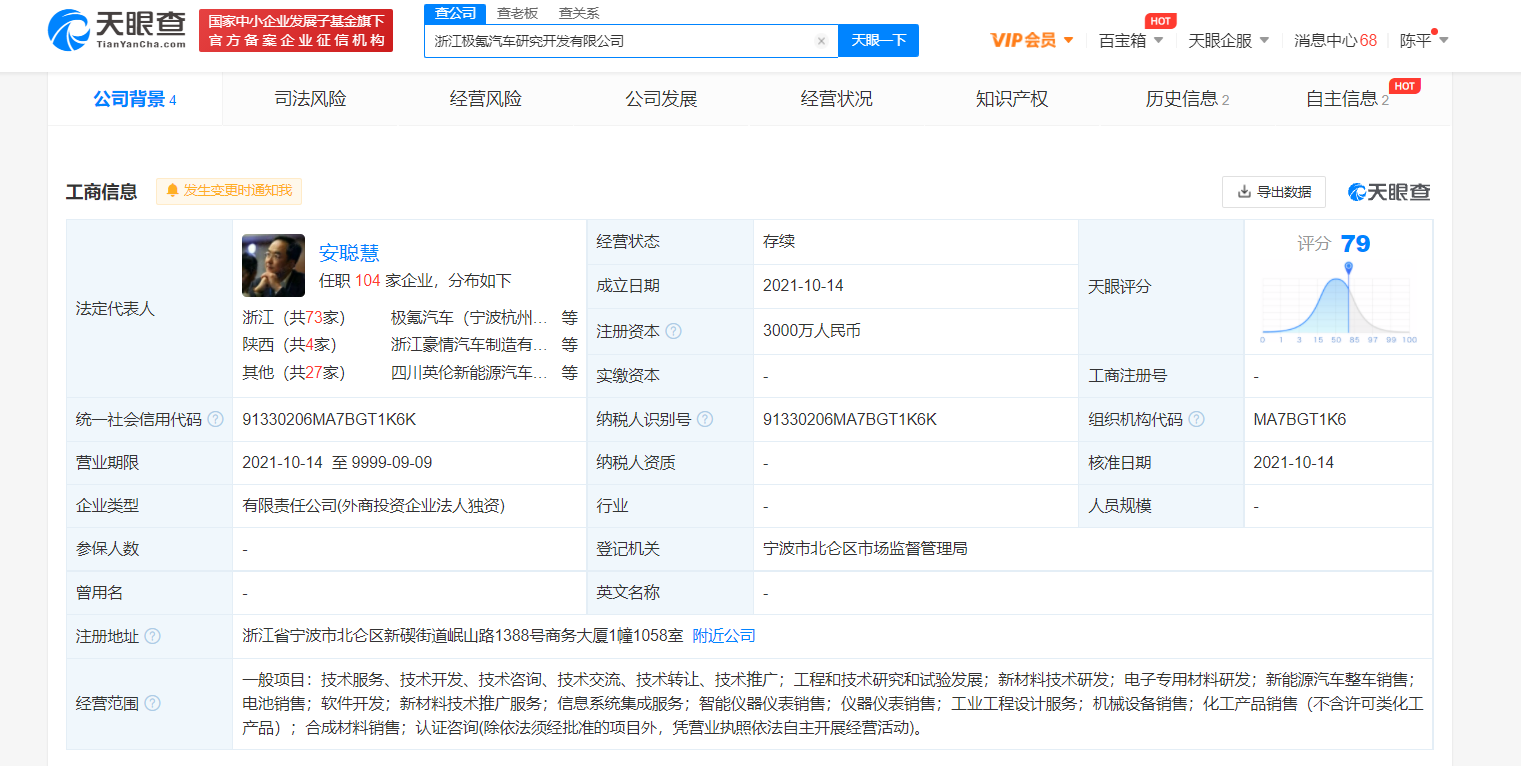Image resolution: width=1521 pixels, height=766 pixels.
Task: Click the help icon next to 注册资本
Action: pyautogui.click(x=673, y=331)
